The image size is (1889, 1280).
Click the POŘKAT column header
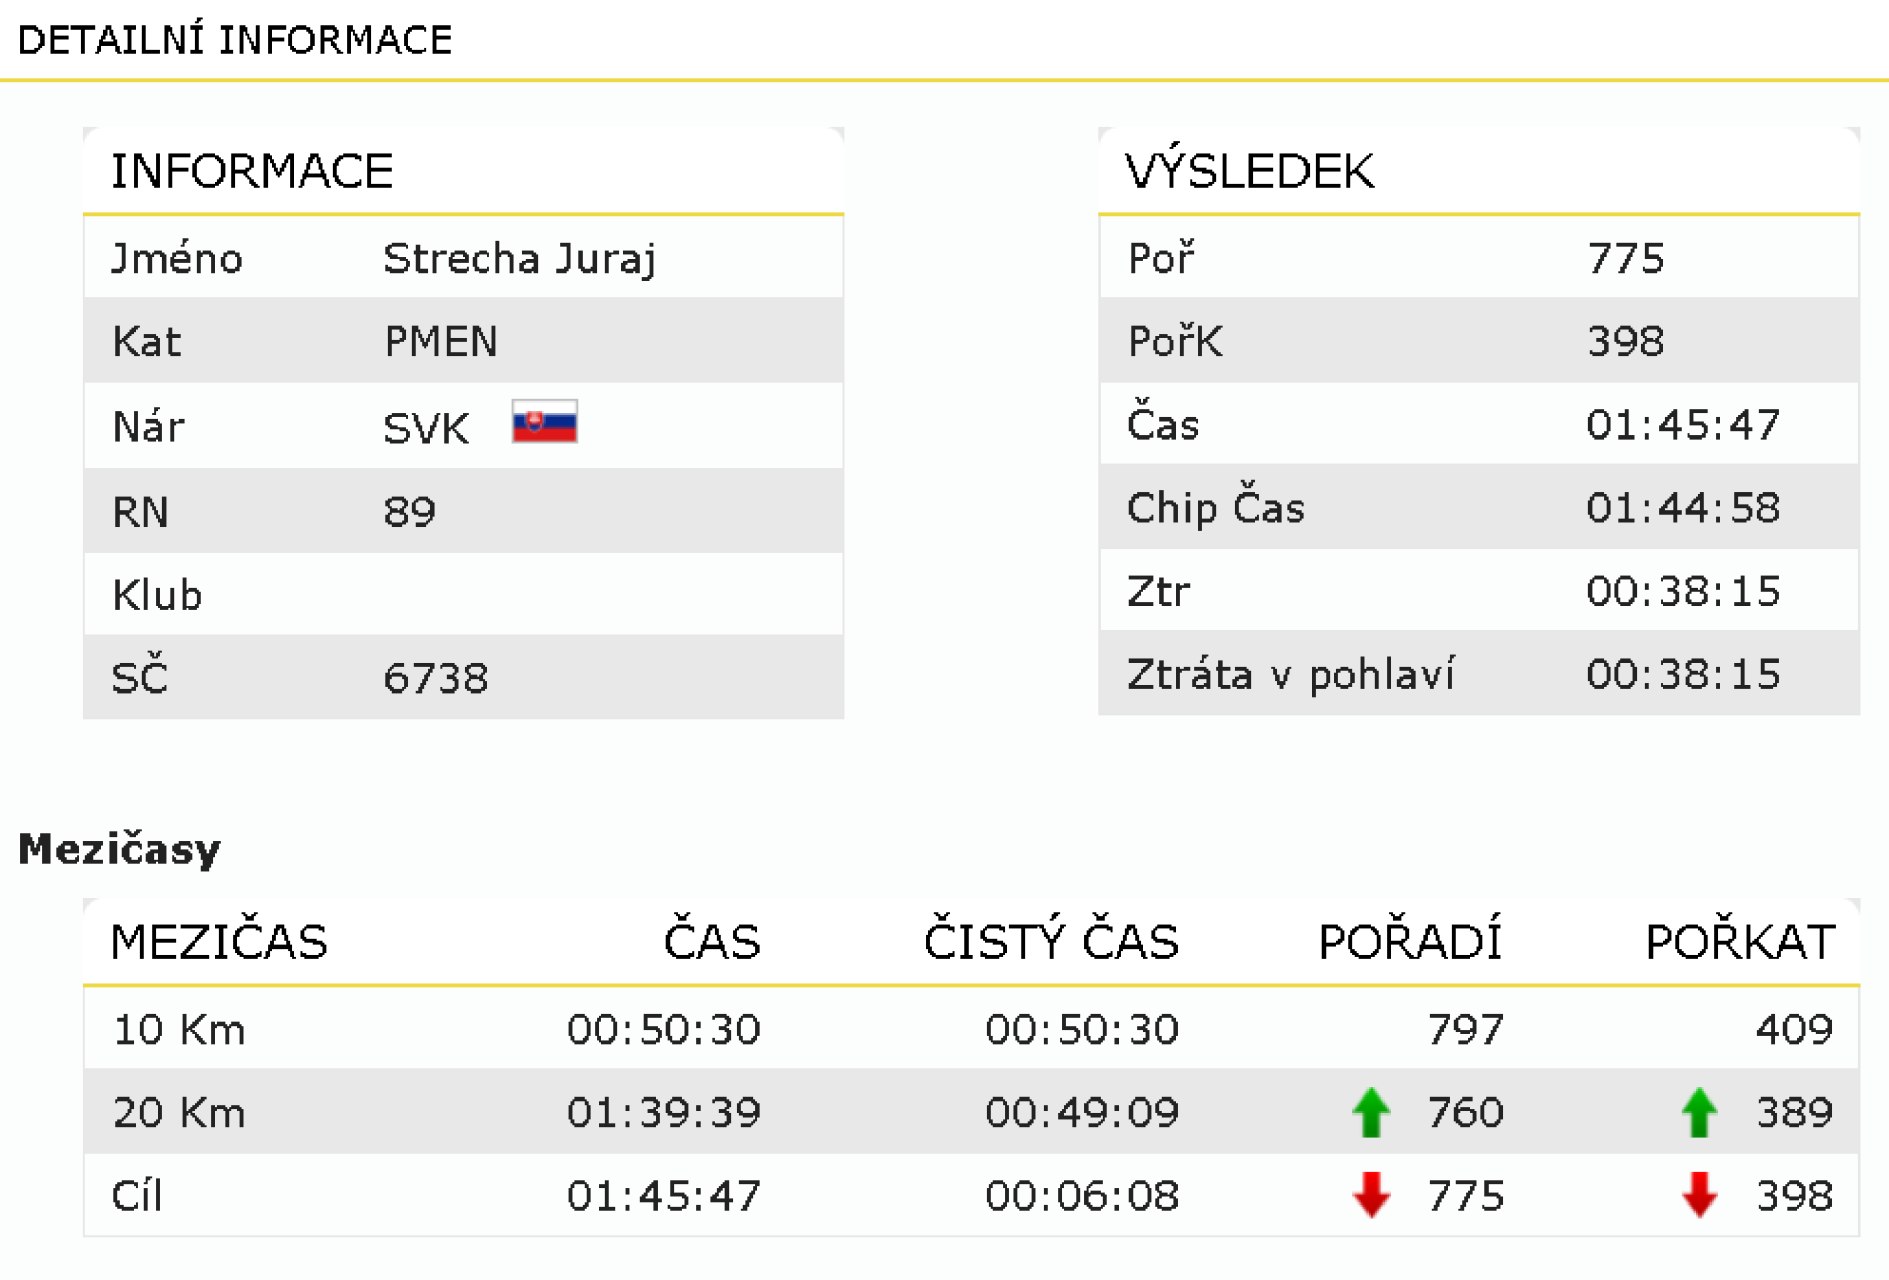coord(1740,940)
